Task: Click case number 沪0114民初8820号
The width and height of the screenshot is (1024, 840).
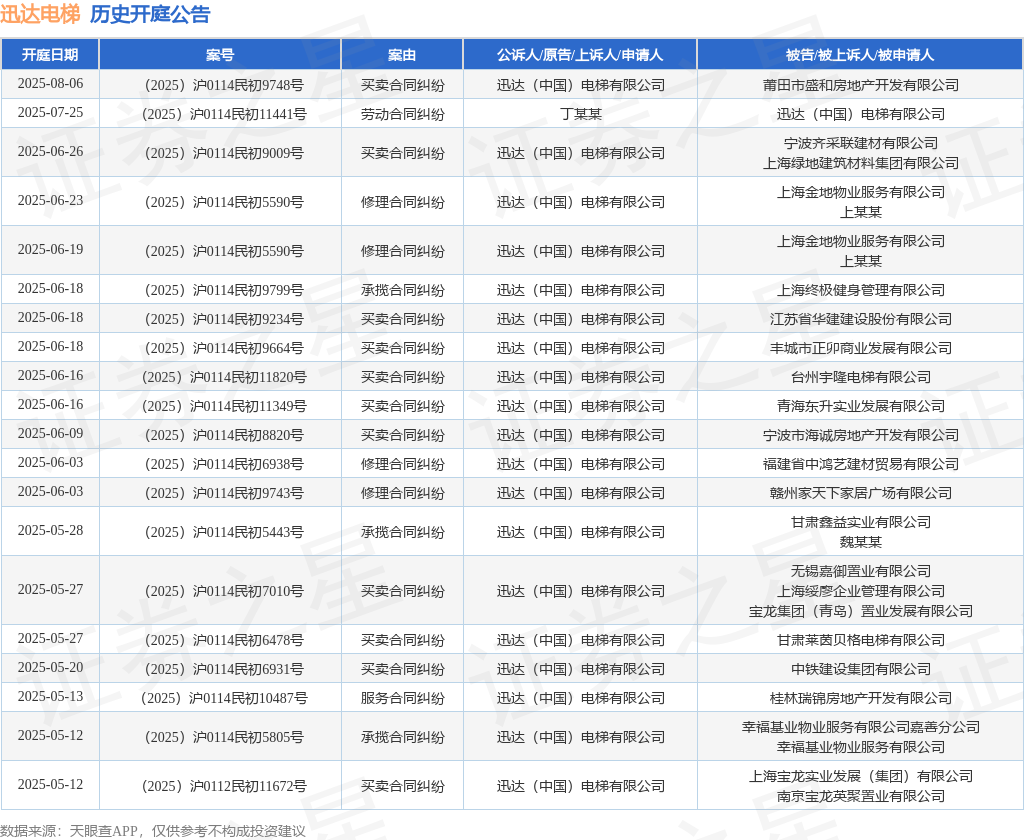Action: pyautogui.click(x=248, y=436)
